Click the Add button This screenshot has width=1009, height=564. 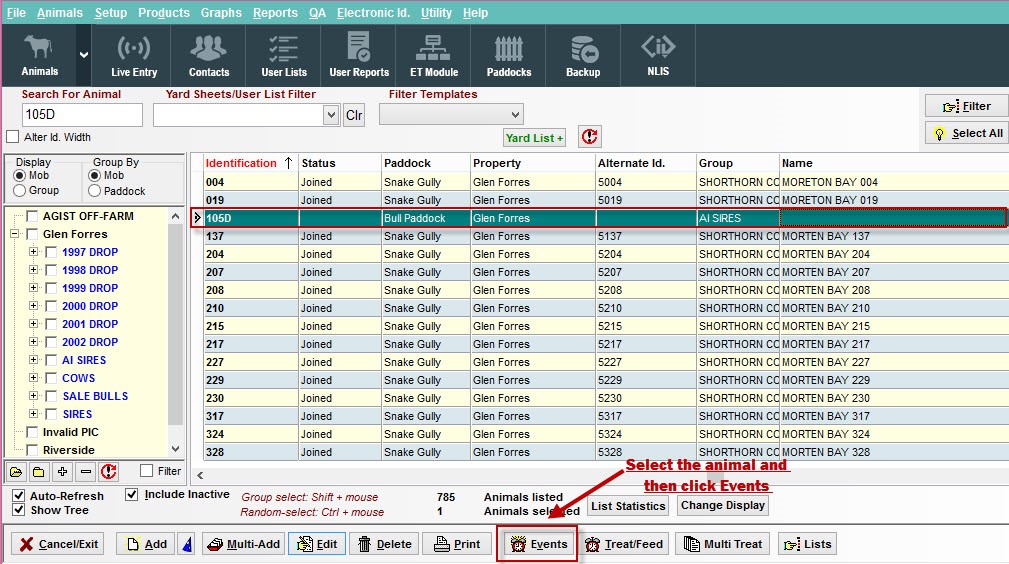point(146,544)
